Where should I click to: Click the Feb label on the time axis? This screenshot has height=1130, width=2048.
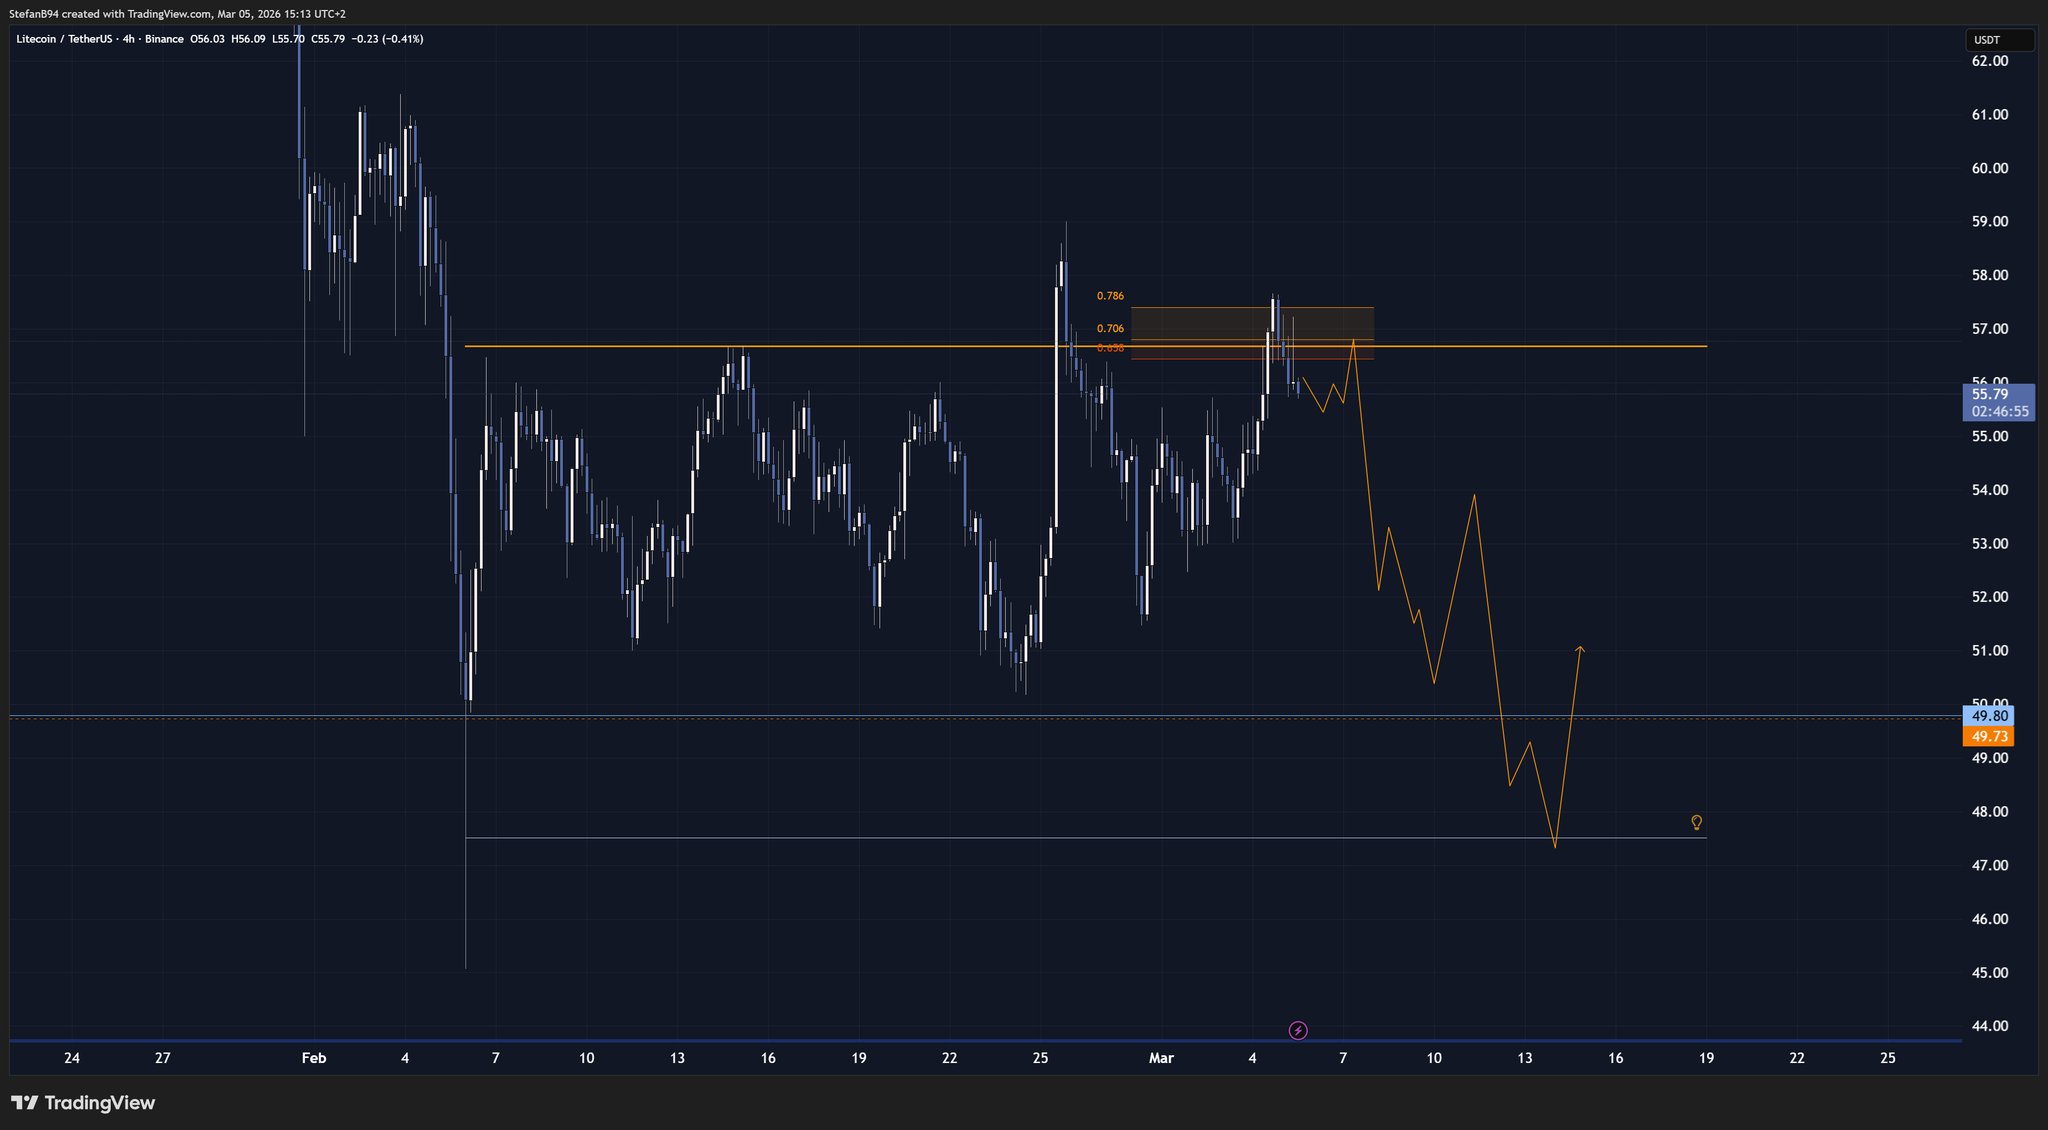[314, 1058]
